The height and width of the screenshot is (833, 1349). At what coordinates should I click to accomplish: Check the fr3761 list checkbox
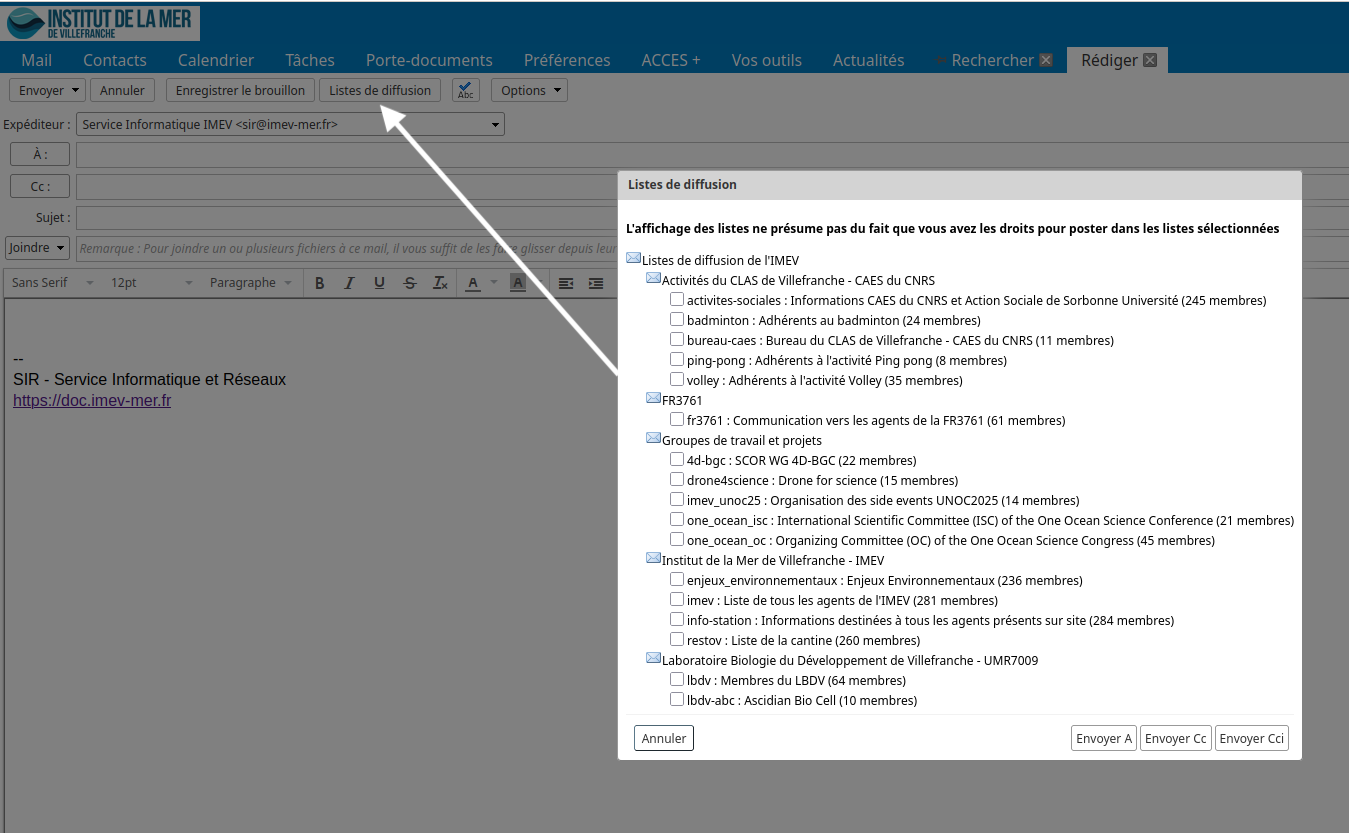(677, 419)
